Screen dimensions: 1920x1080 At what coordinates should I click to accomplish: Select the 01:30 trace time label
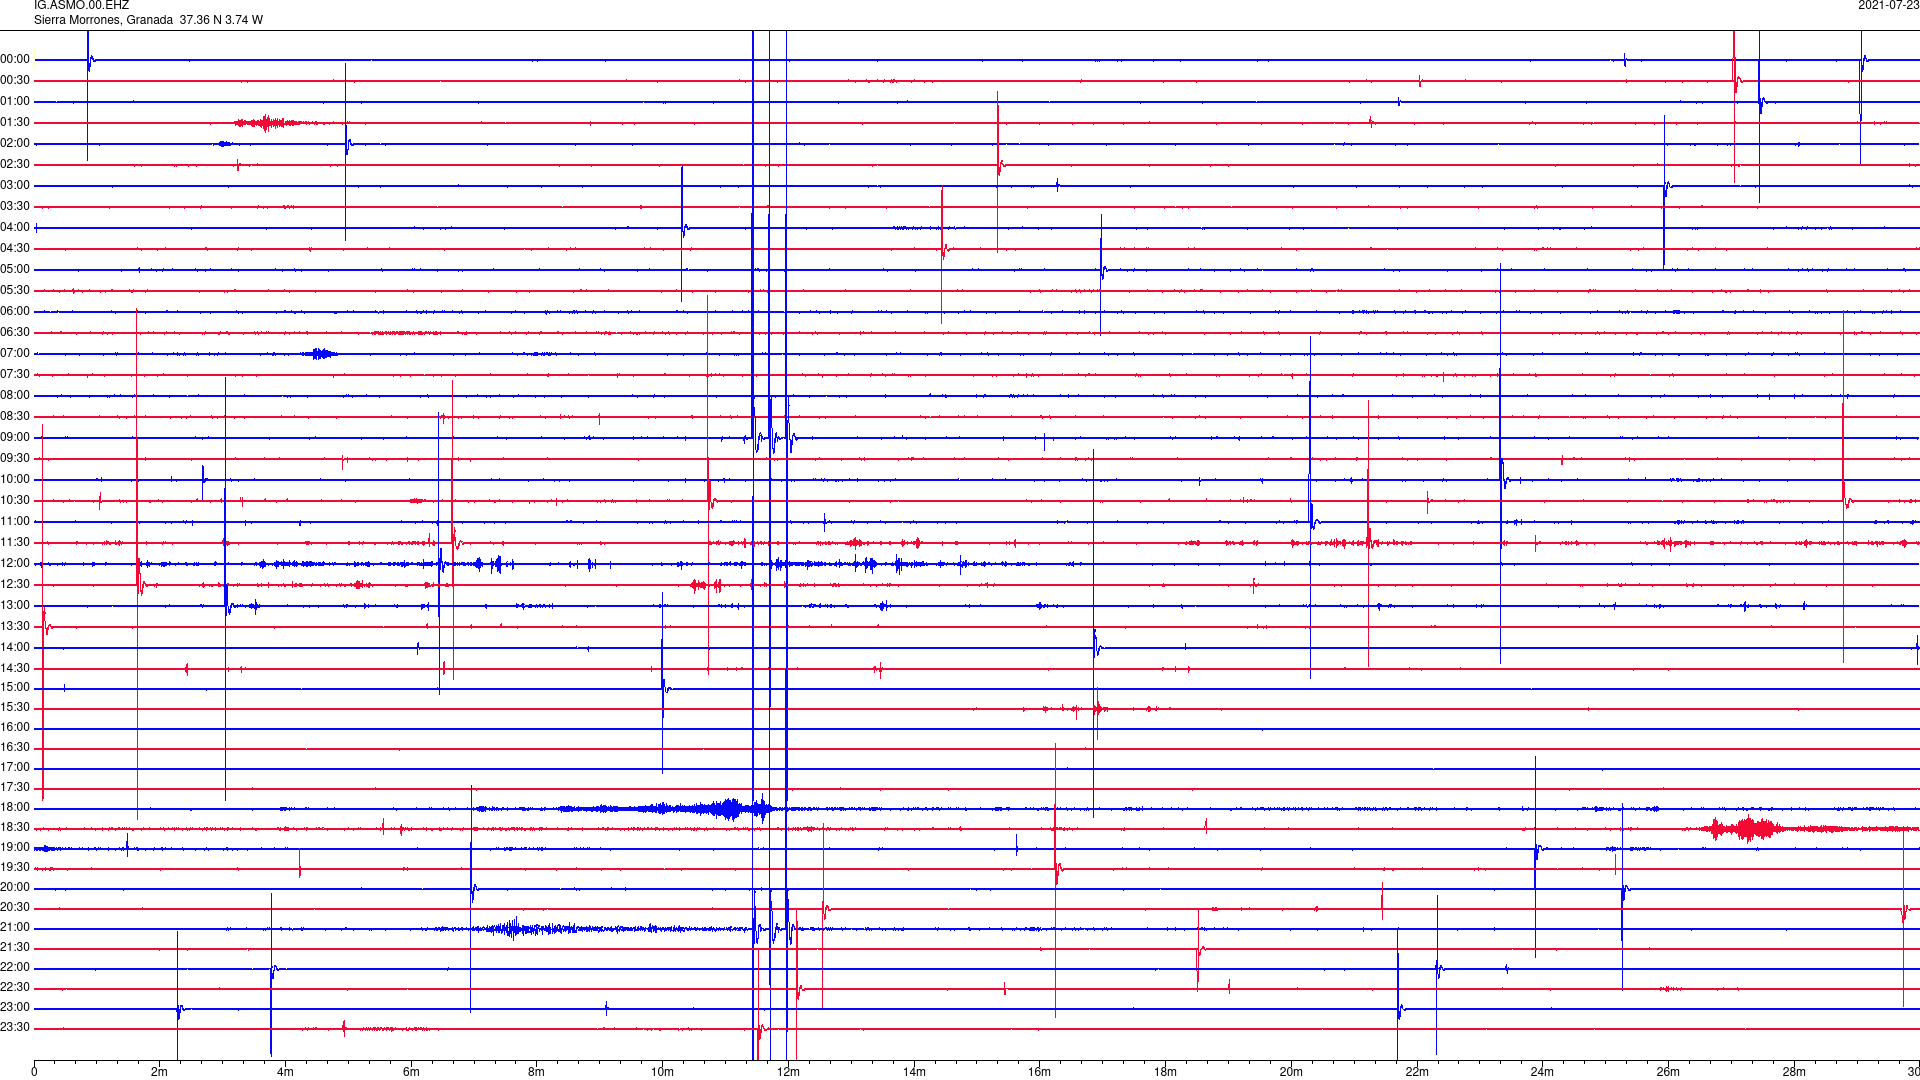(15, 123)
